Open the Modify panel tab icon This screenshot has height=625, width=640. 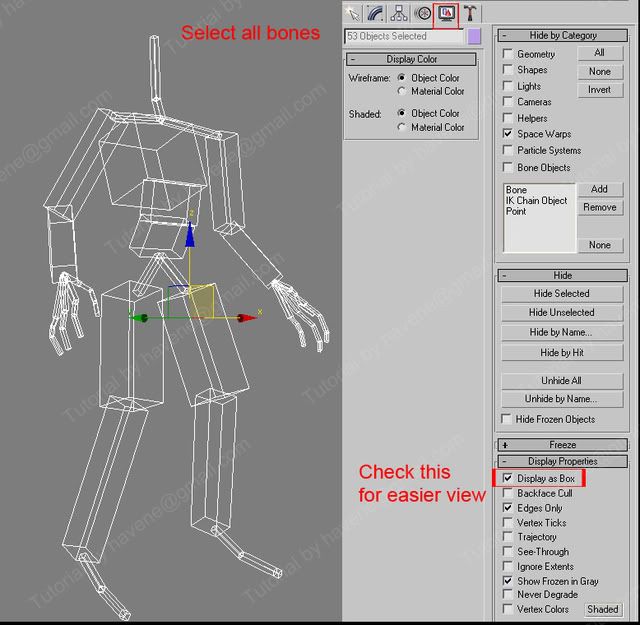376,13
